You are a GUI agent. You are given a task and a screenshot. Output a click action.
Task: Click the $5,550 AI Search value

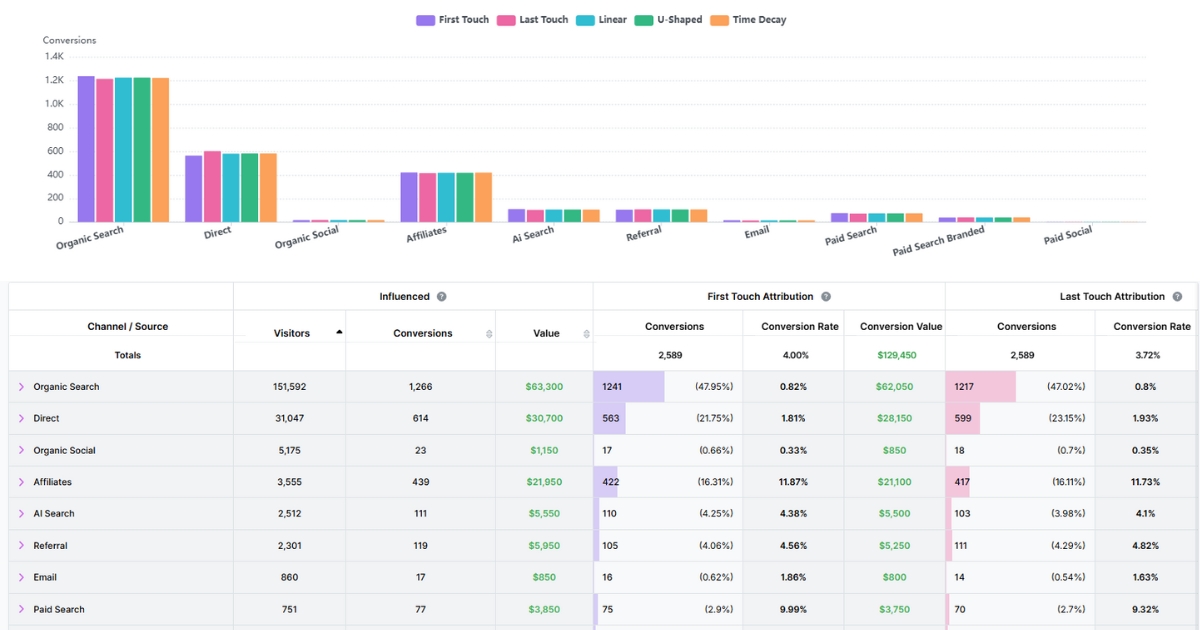click(546, 513)
